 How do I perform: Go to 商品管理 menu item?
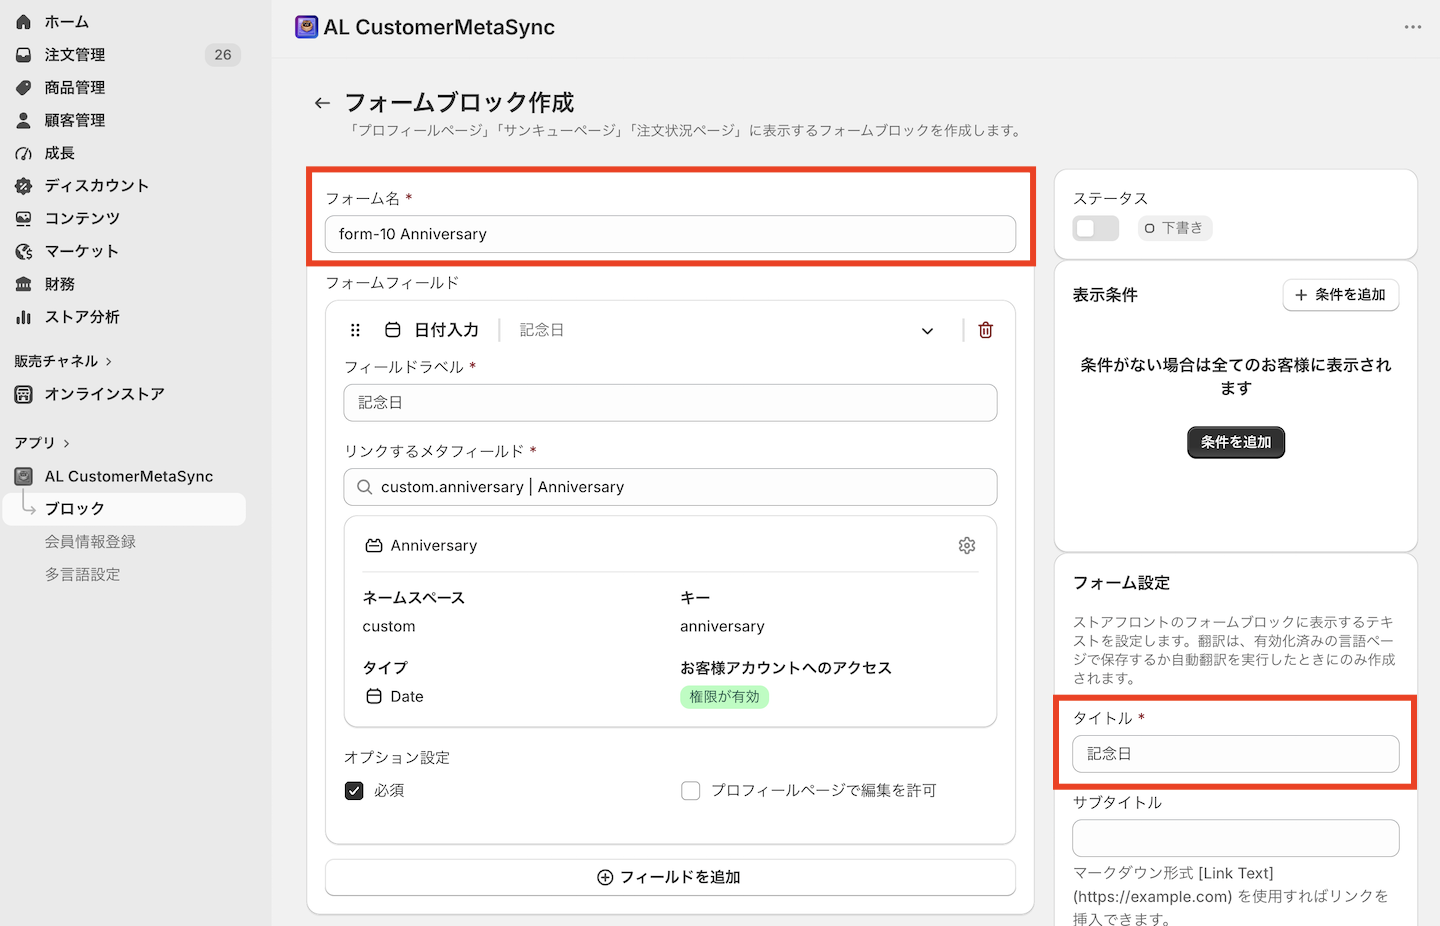[x=75, y=88]
